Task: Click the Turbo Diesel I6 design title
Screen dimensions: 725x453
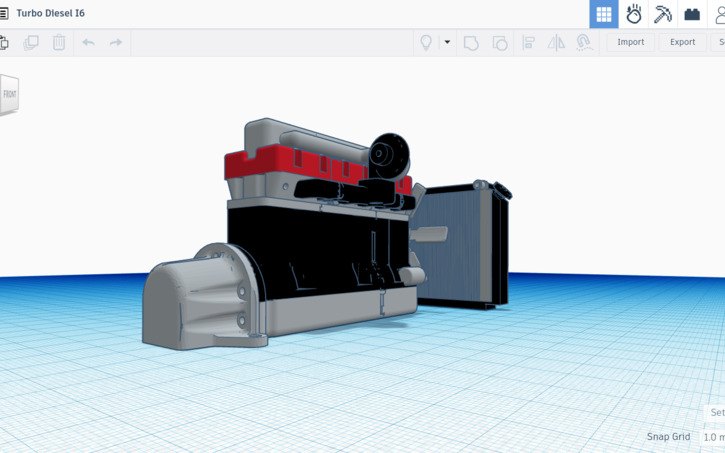Action: [x=50, y=13]
